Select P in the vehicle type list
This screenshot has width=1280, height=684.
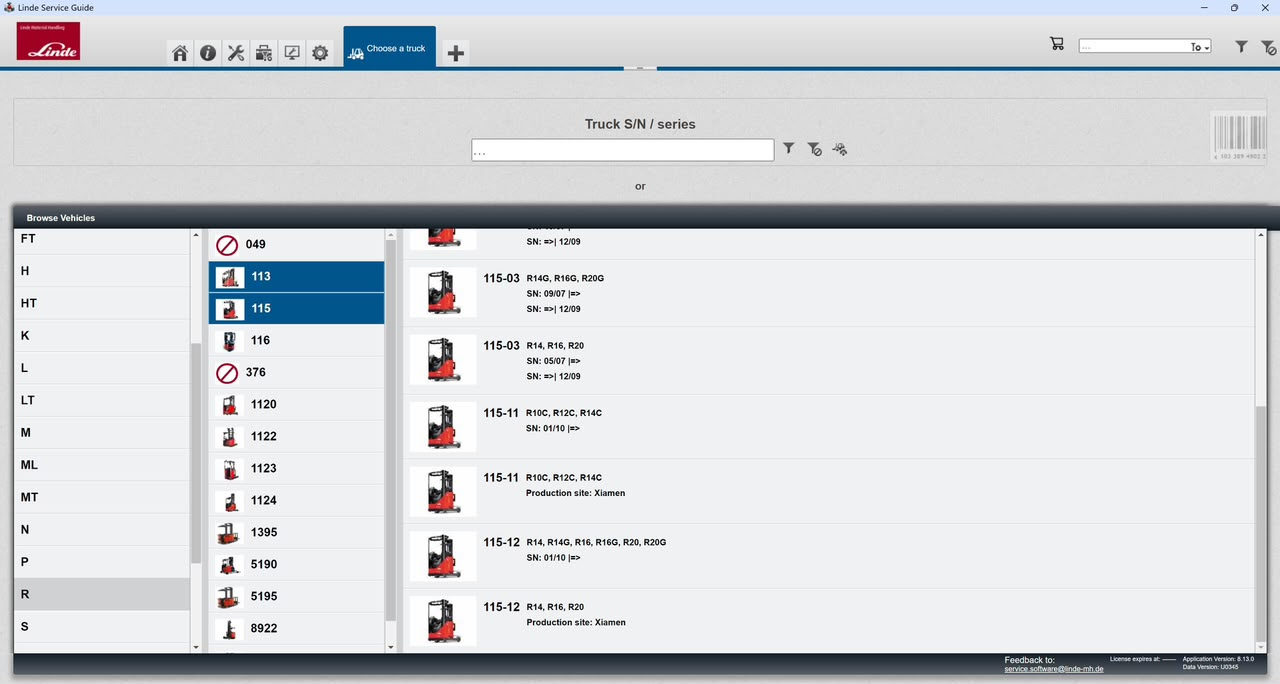click(102, 562)
